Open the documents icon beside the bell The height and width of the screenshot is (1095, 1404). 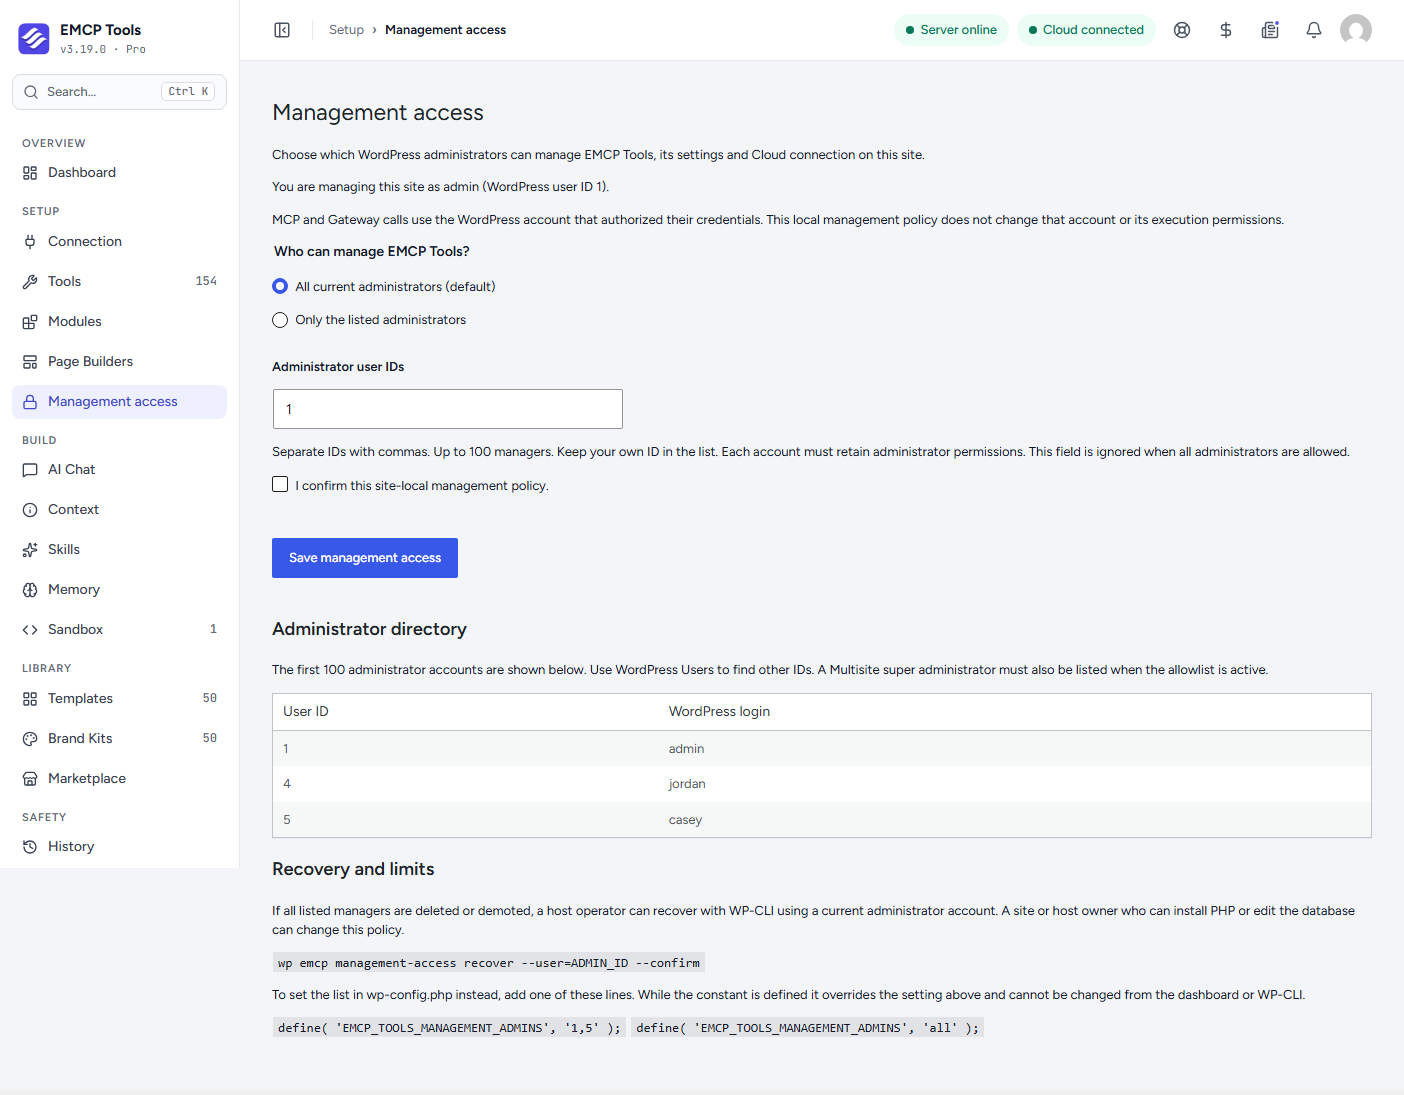pyautogui.click(x=1270, y=30)
